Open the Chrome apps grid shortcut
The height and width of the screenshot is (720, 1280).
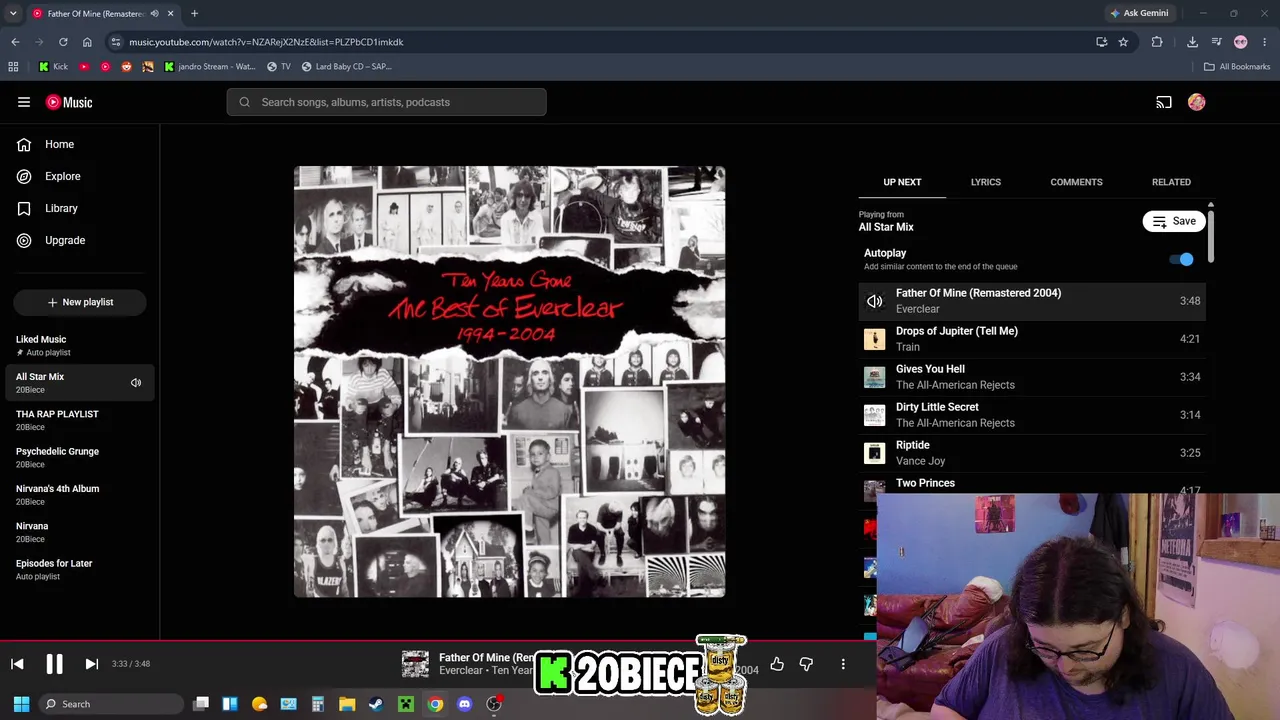(x=13, y=67)
